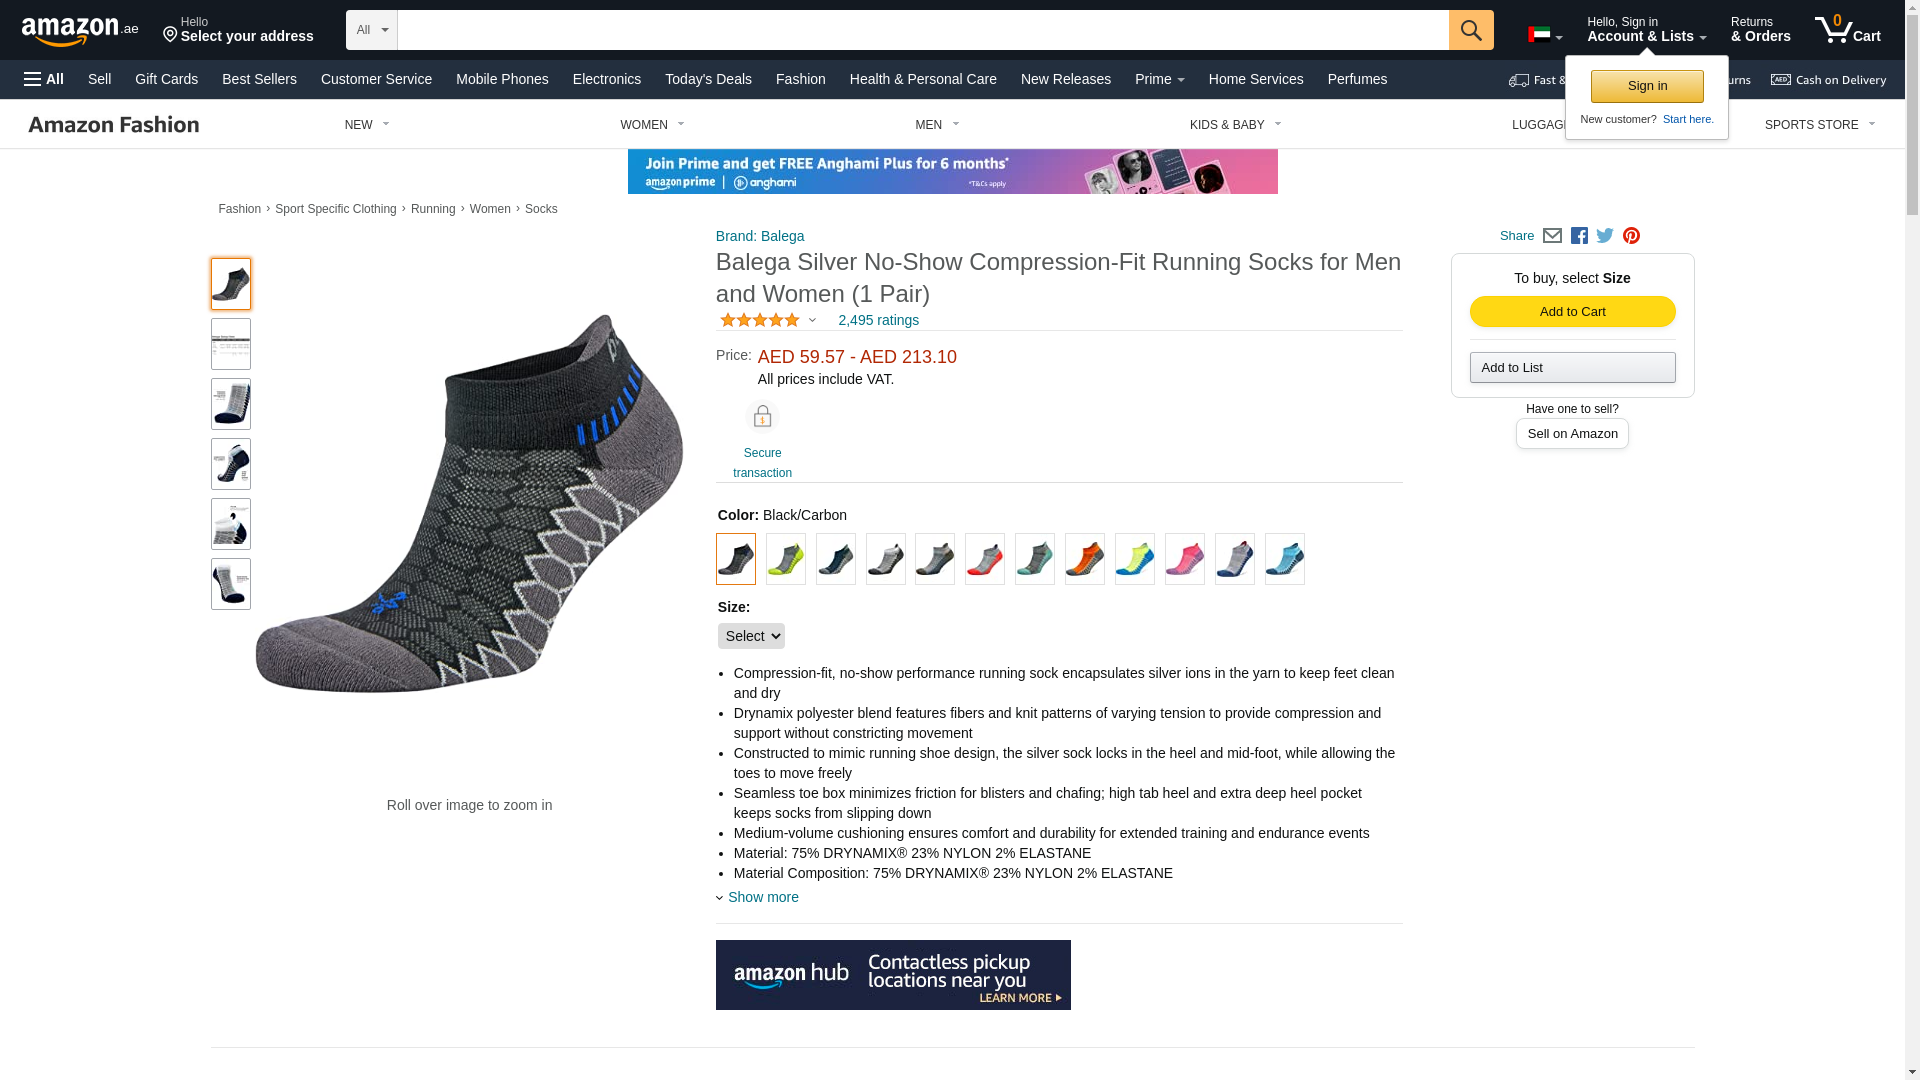
Task: Open the search category All dropdown
Action: tap(372, 30)
